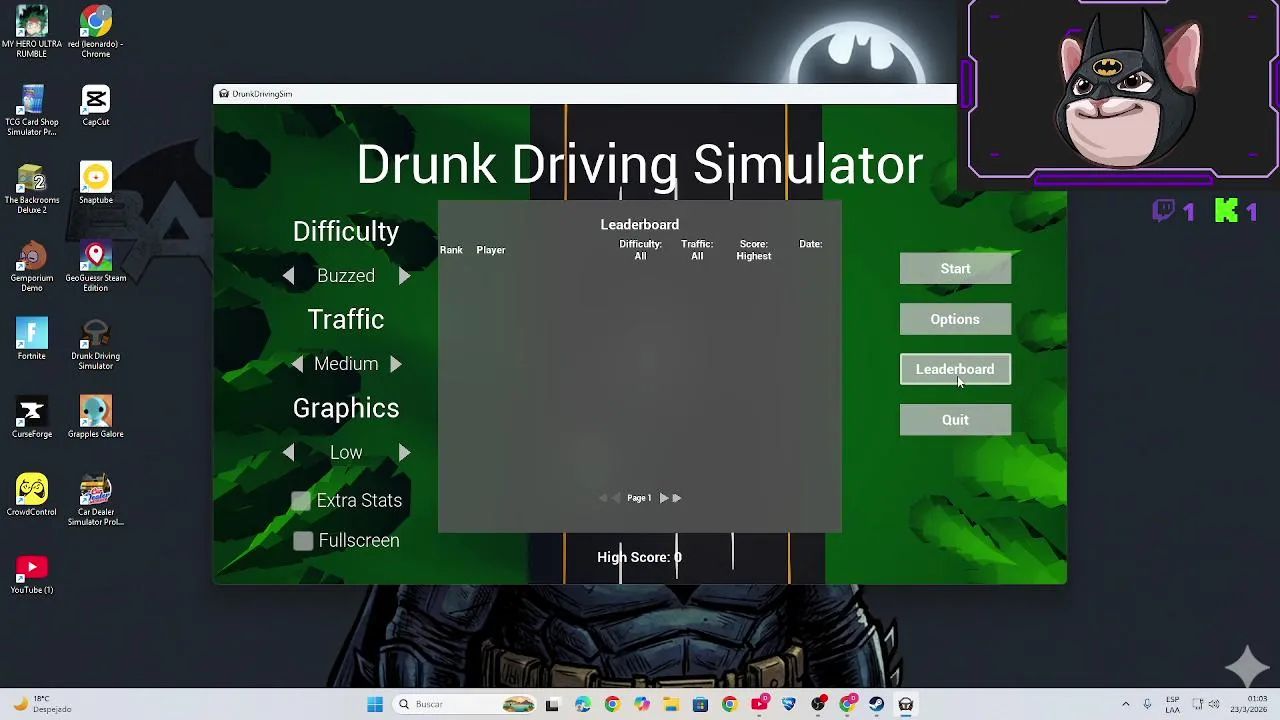
Task: Select the CrowdControl desktop icon
Action: (x=31, y=496)
